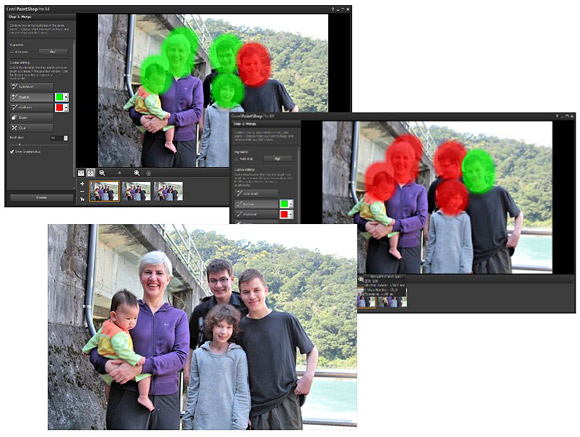Open green color dropdown in second window
Viewport: 580px width, 437px height.
[291, 204]
